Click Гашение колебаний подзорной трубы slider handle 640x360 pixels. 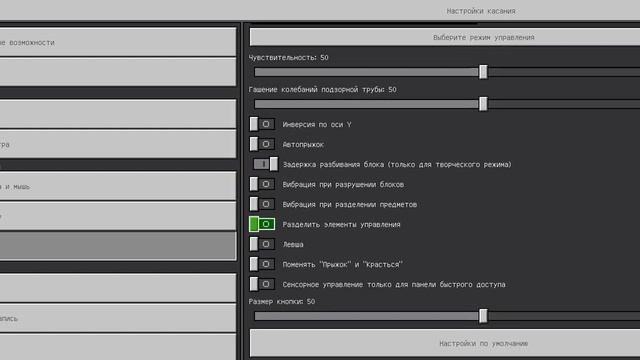[x=483, y=104]
